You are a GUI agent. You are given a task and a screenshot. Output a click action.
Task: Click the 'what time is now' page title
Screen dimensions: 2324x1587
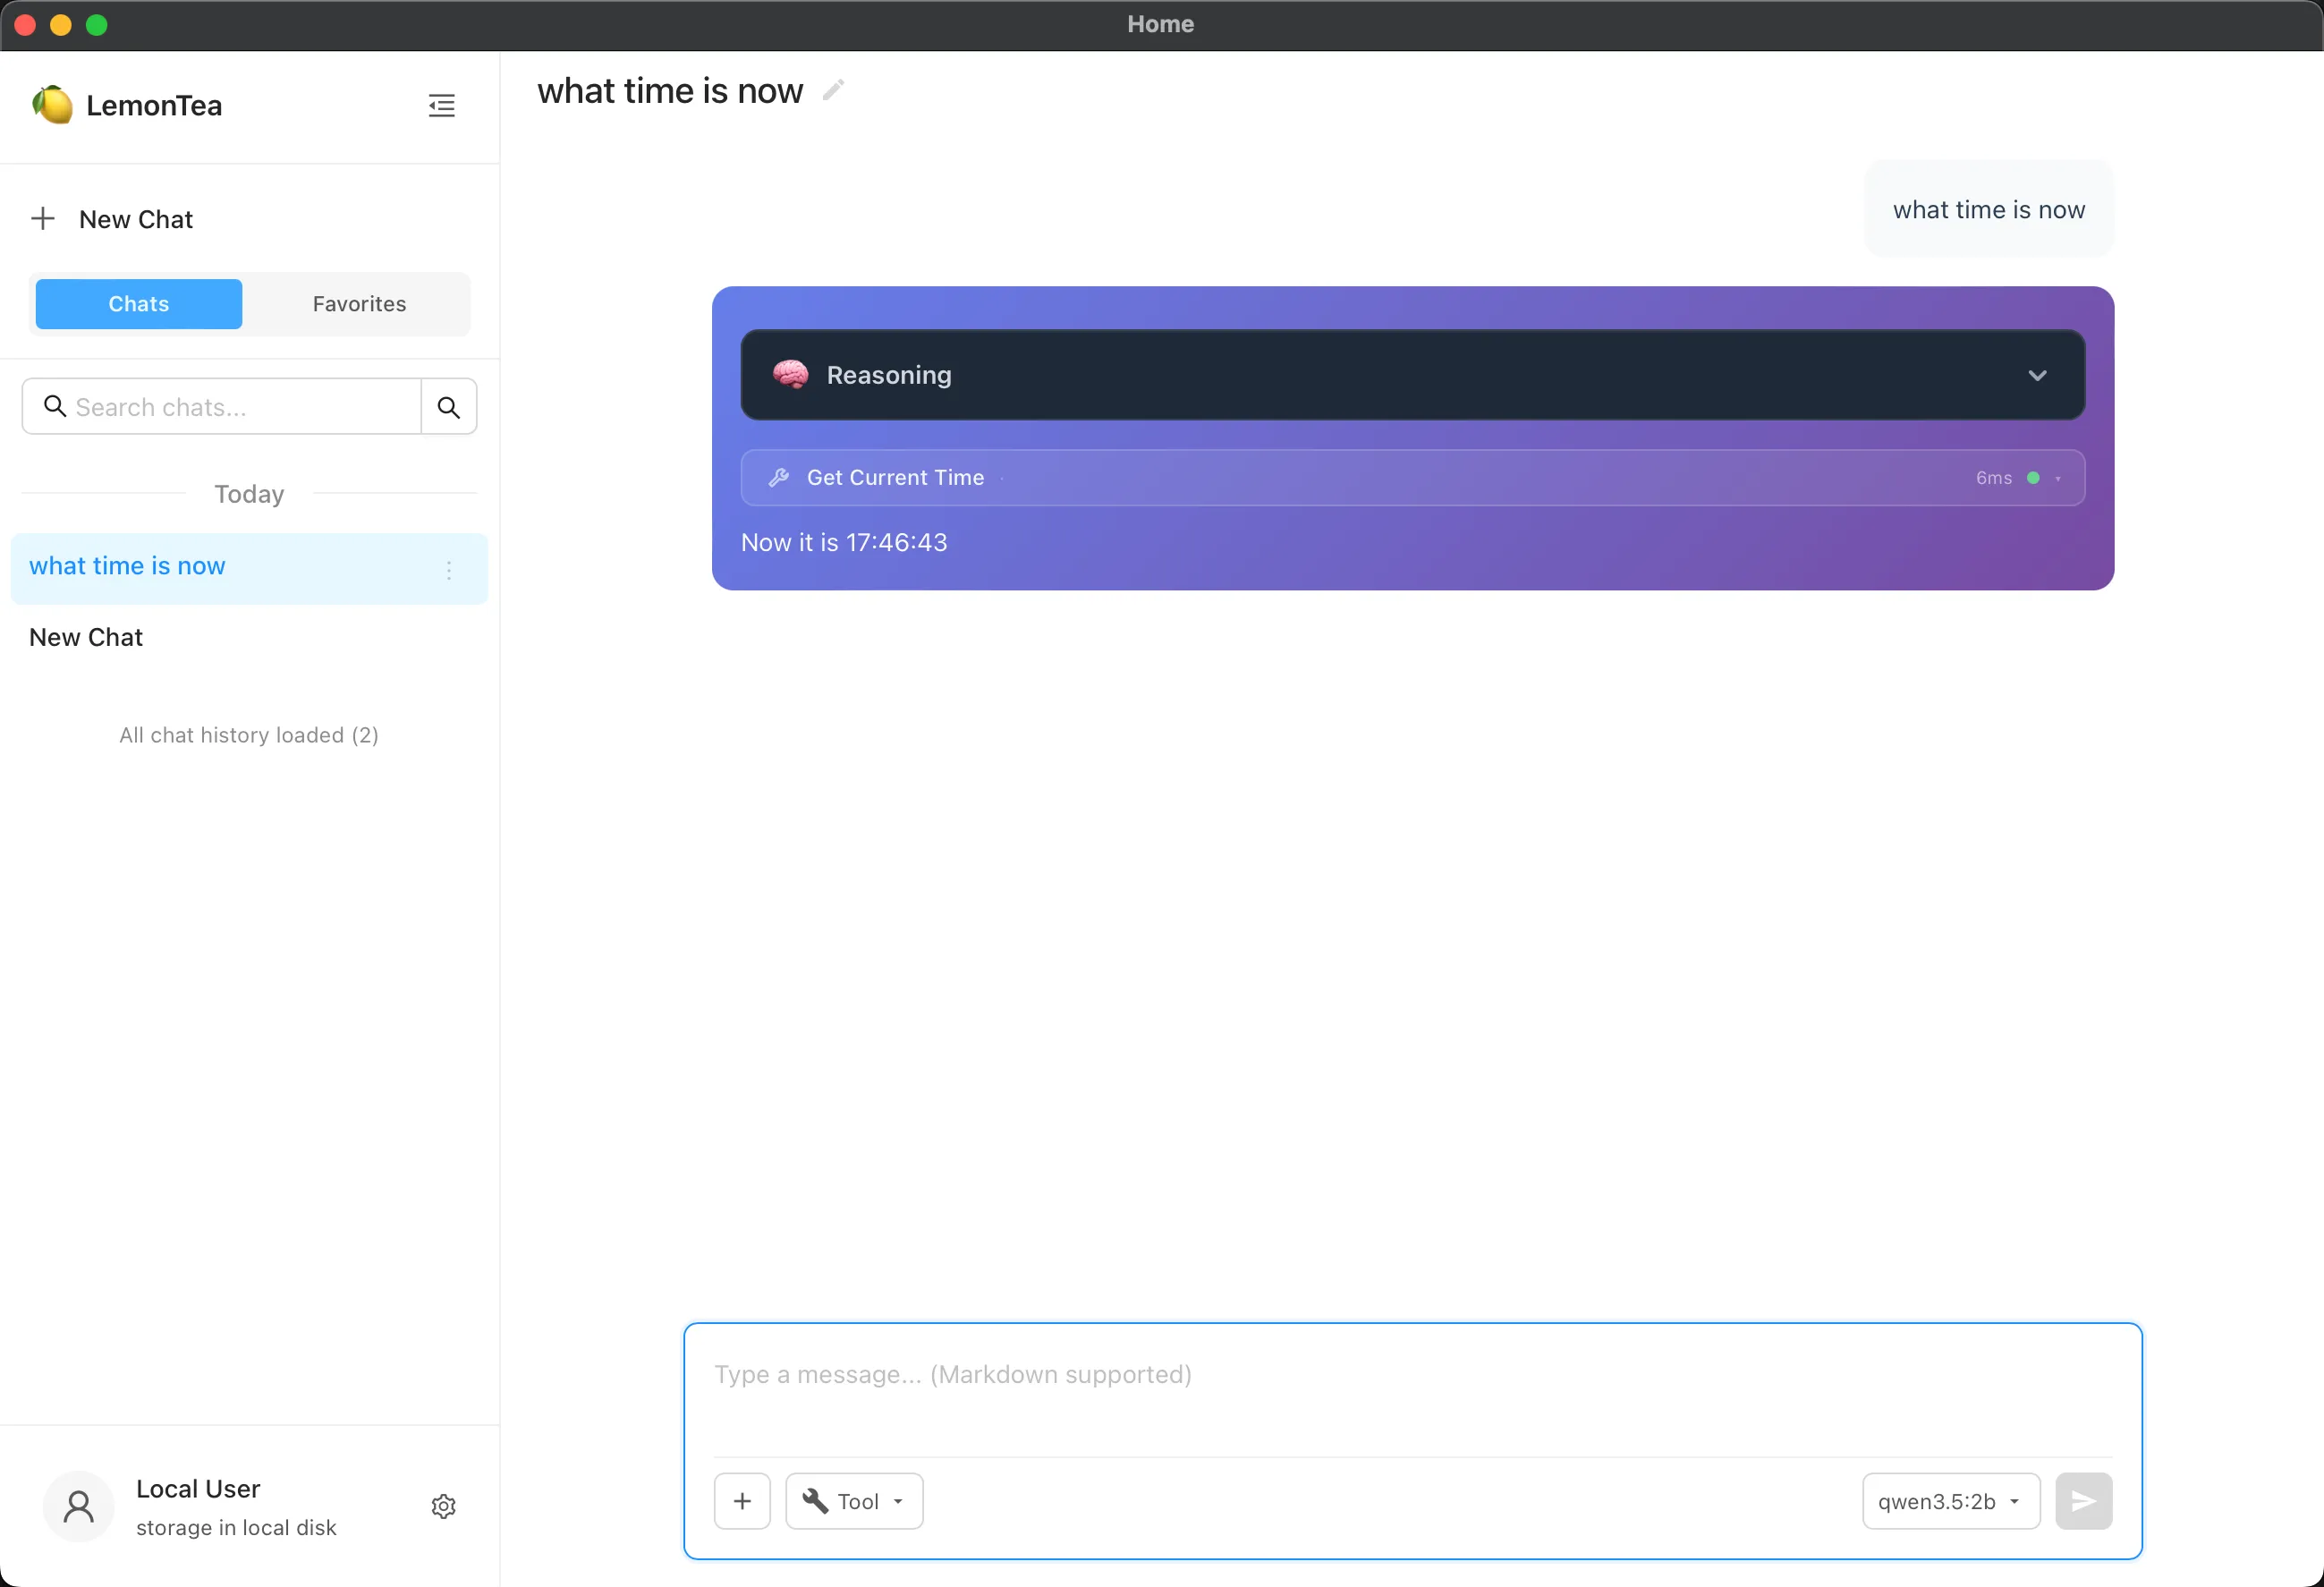(x=669, y=91)
